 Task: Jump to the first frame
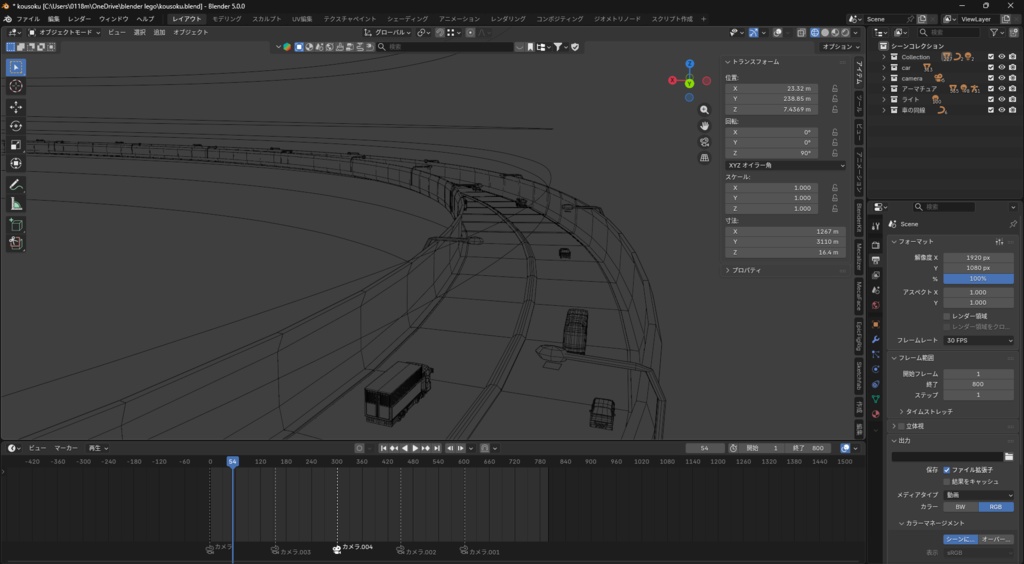click(384, 448)
